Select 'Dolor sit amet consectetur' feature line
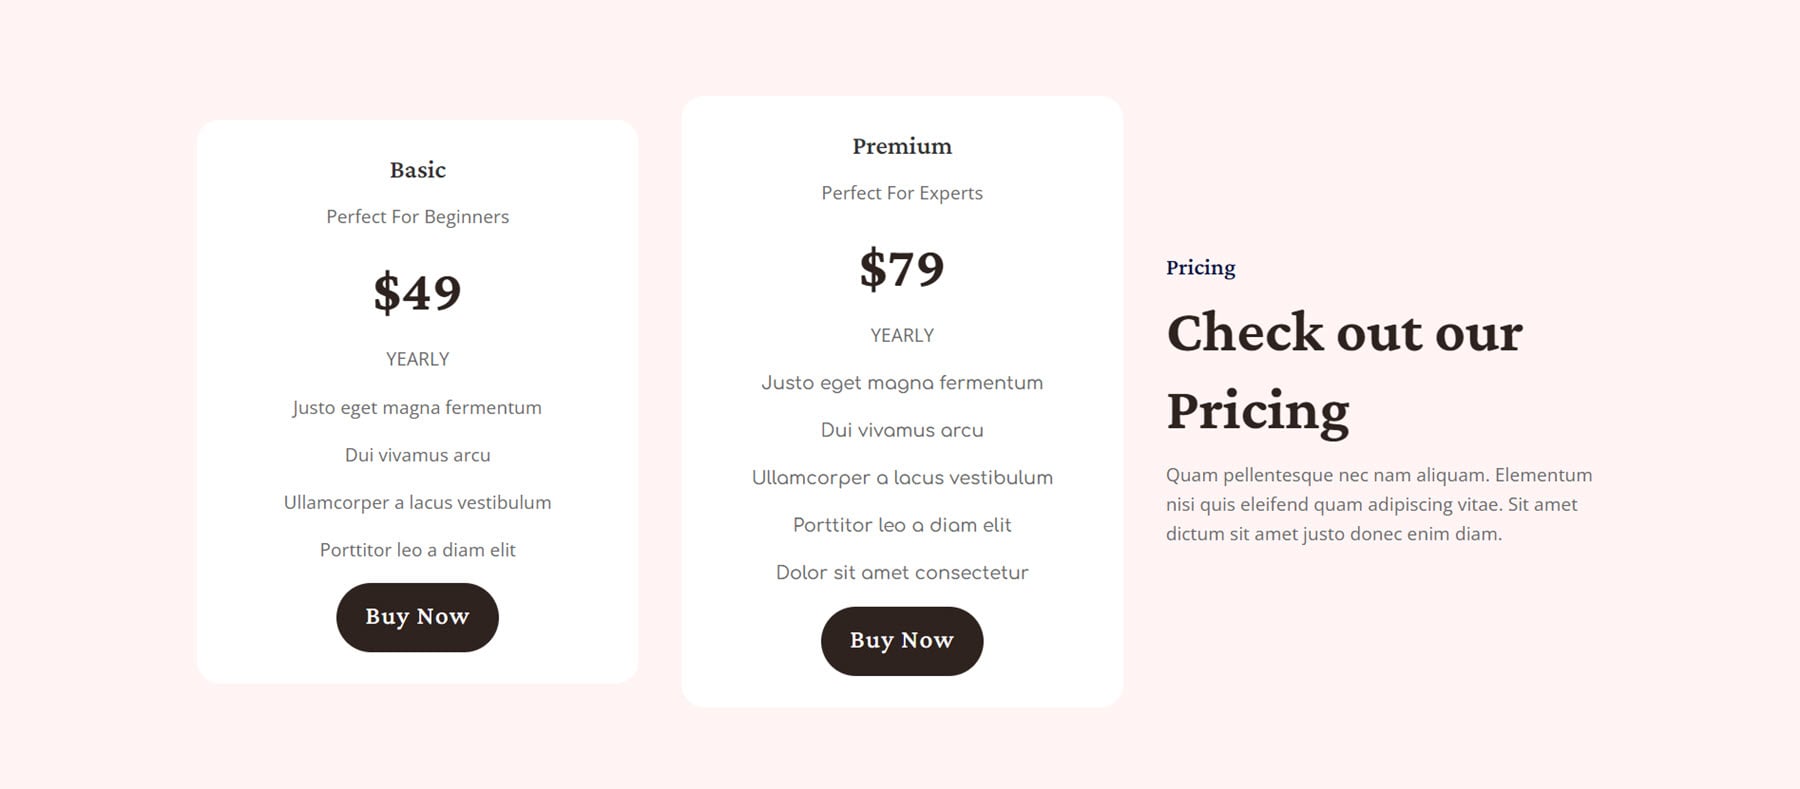The image size is (1800, 789). [901, 572]
